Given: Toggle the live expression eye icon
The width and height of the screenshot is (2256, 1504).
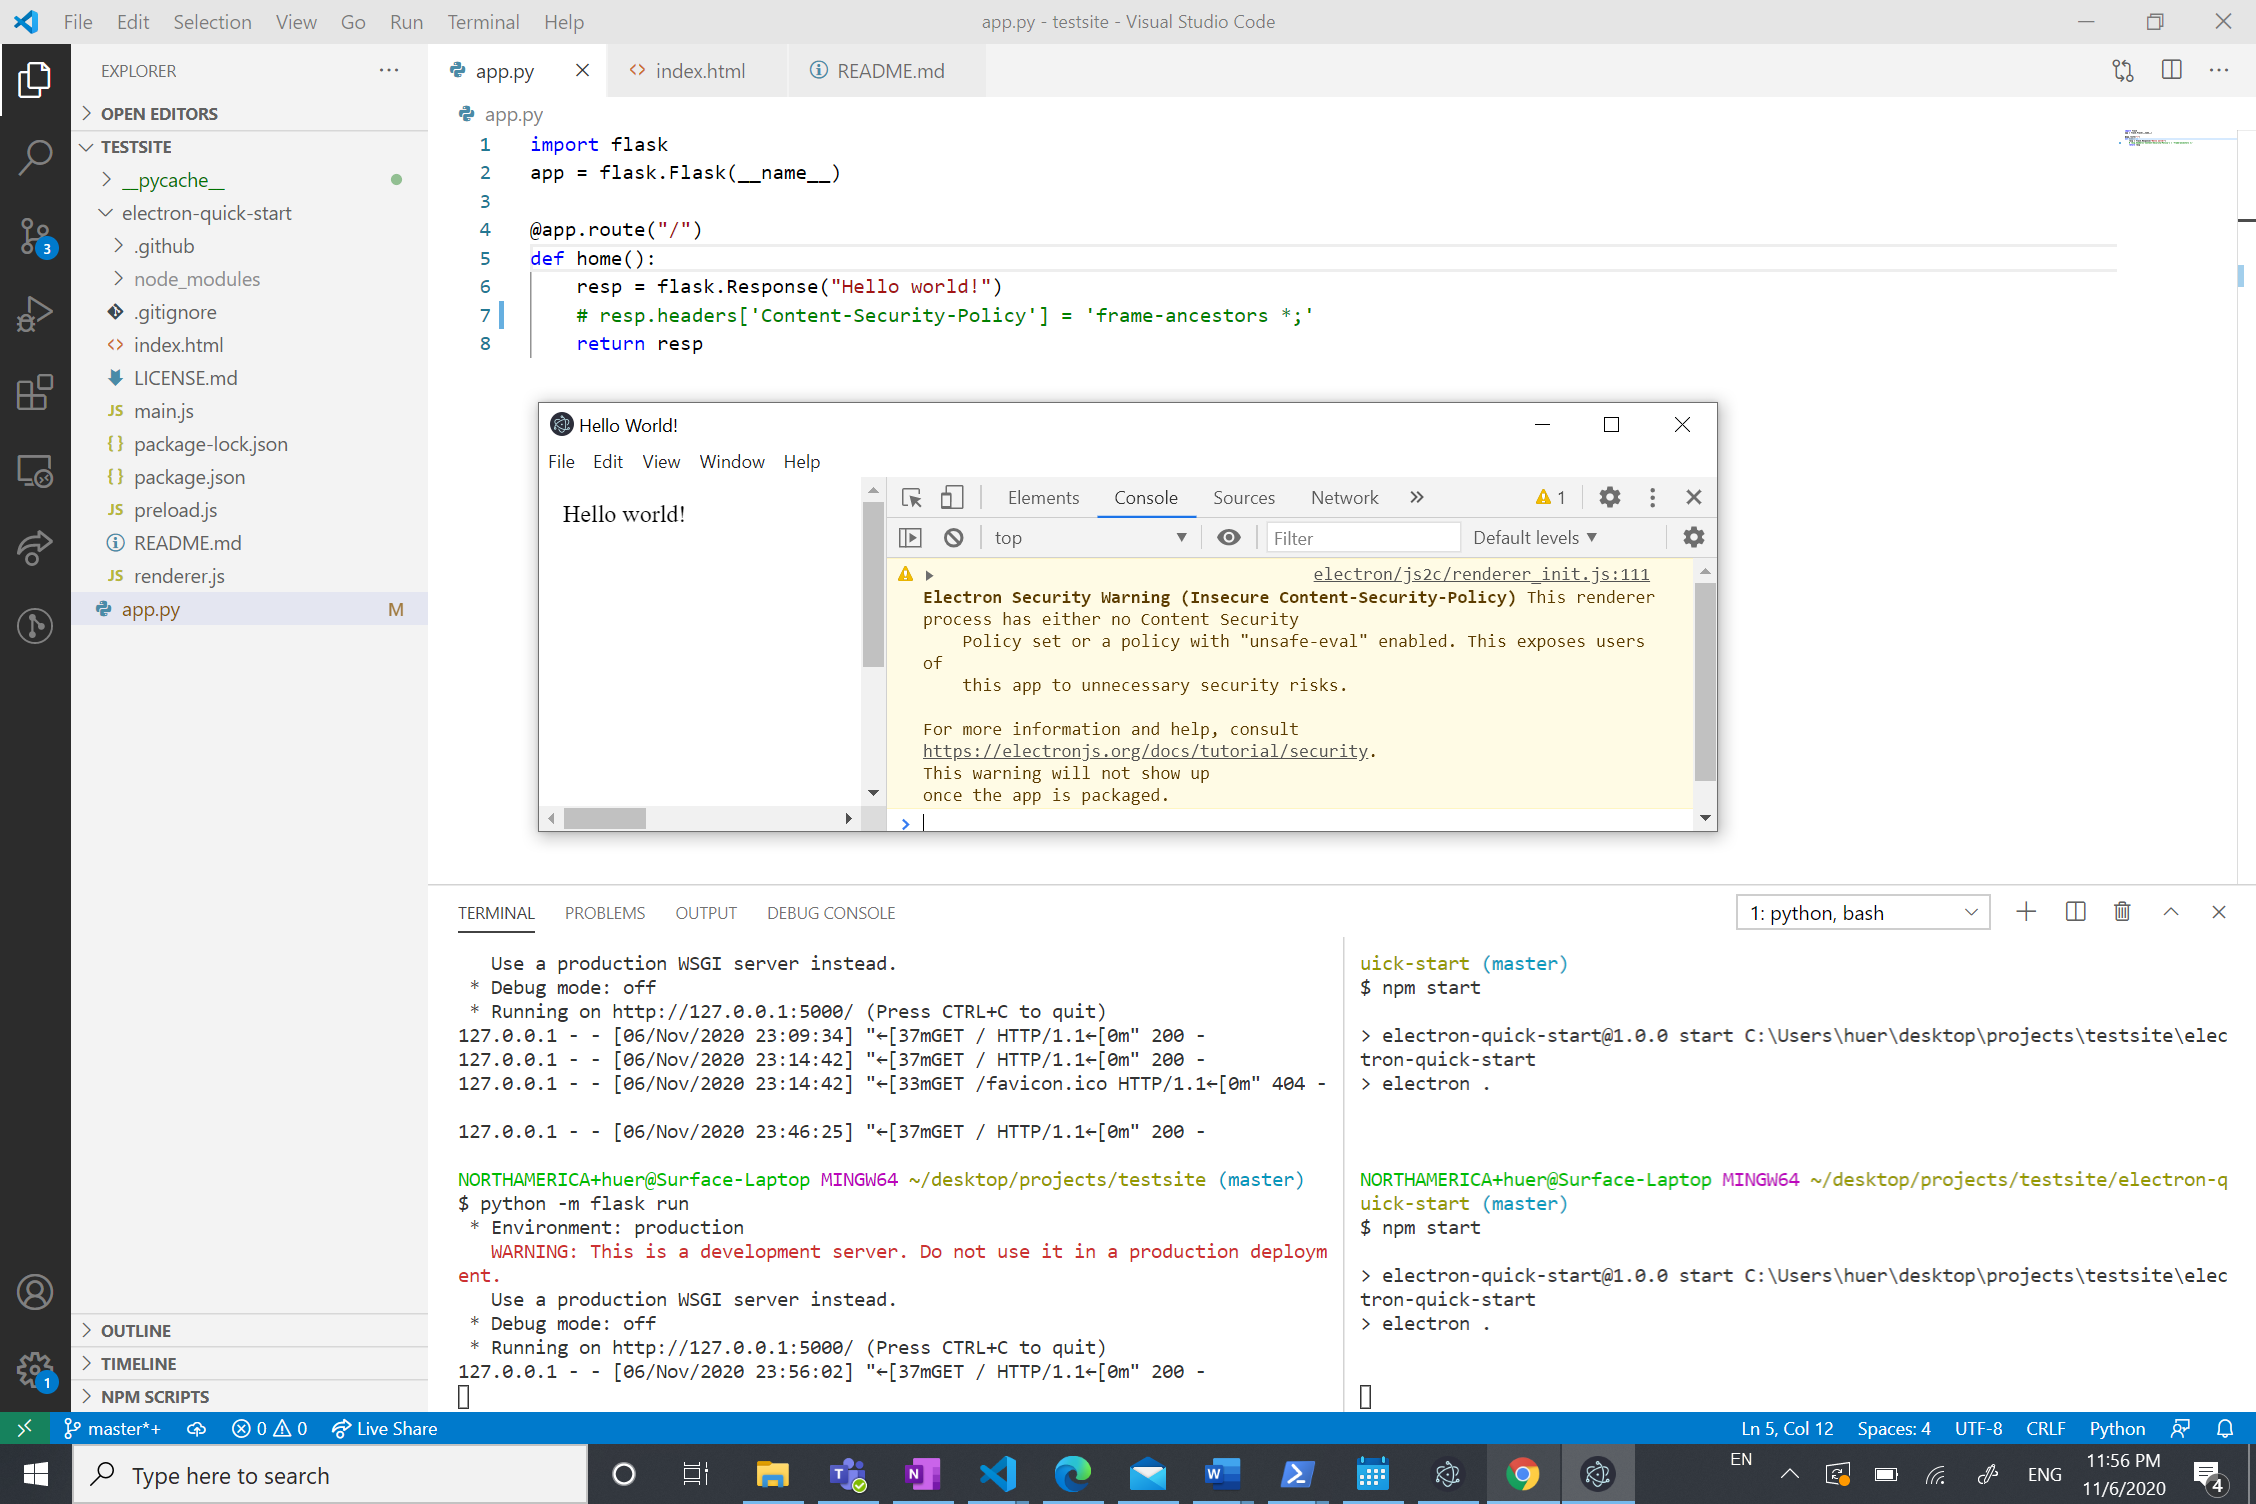Looking at the screenshot, I should 1228,538.
